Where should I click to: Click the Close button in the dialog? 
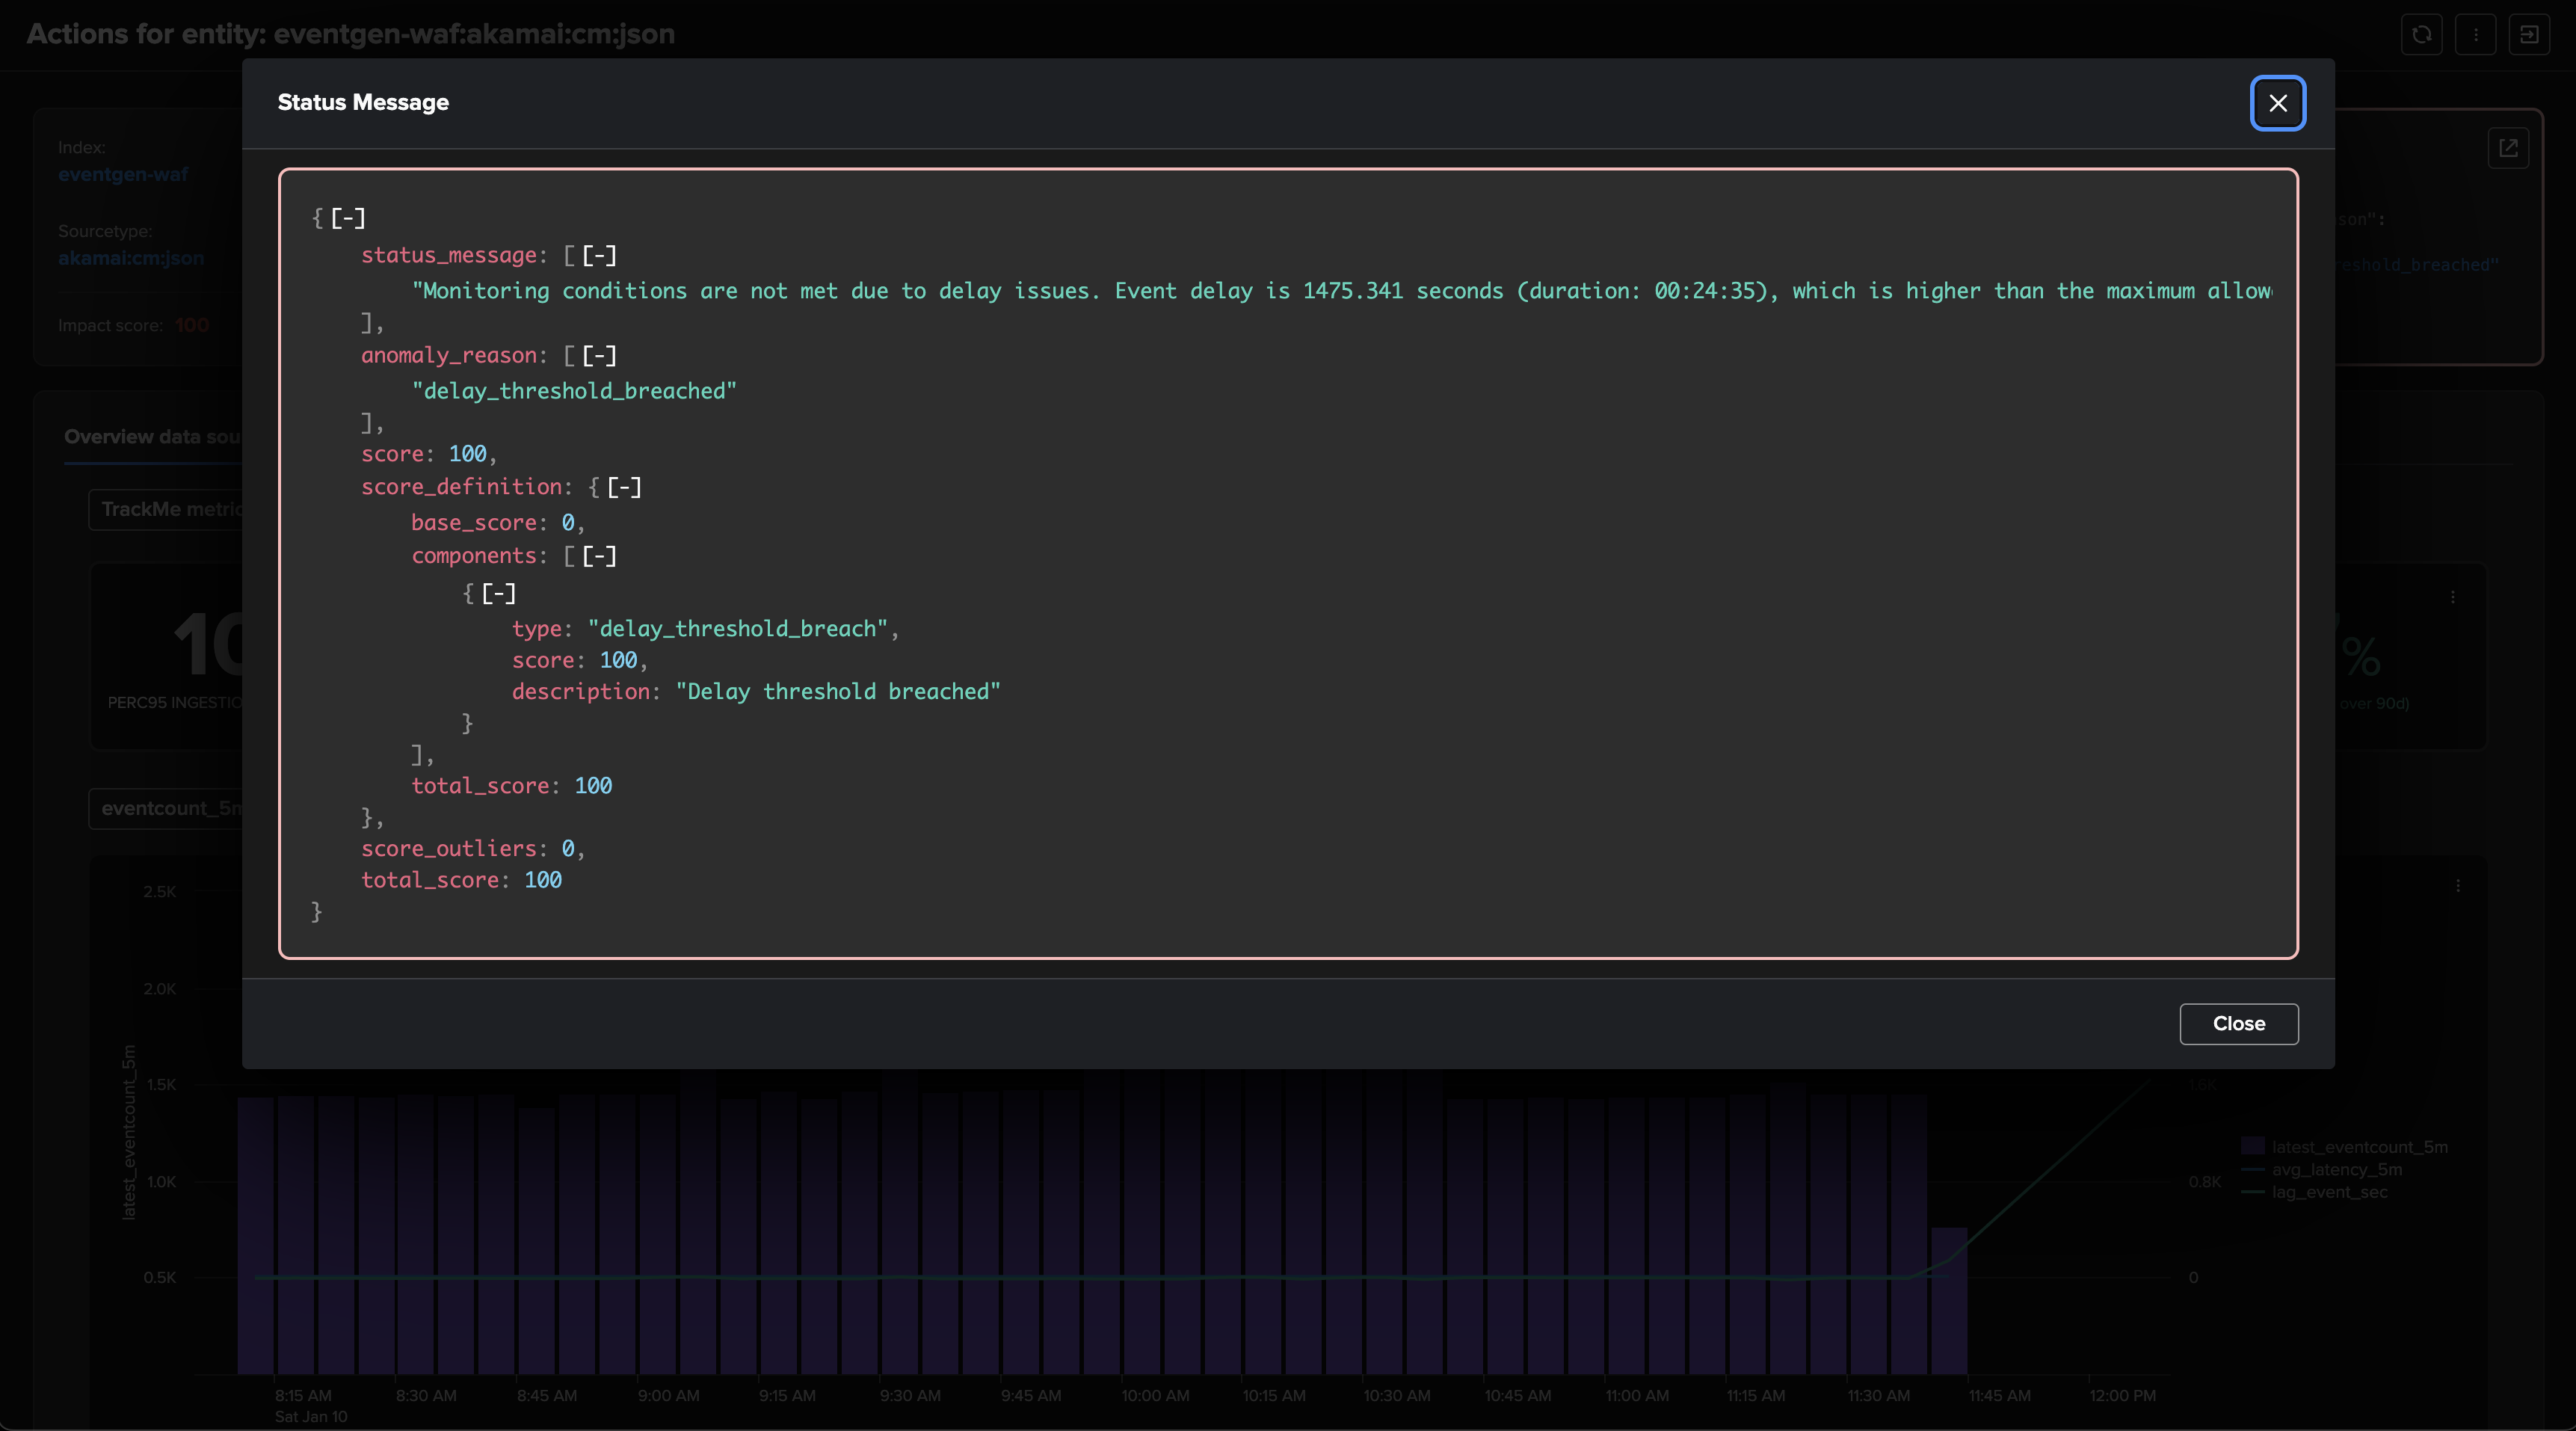click(x=2239, y=1024)
